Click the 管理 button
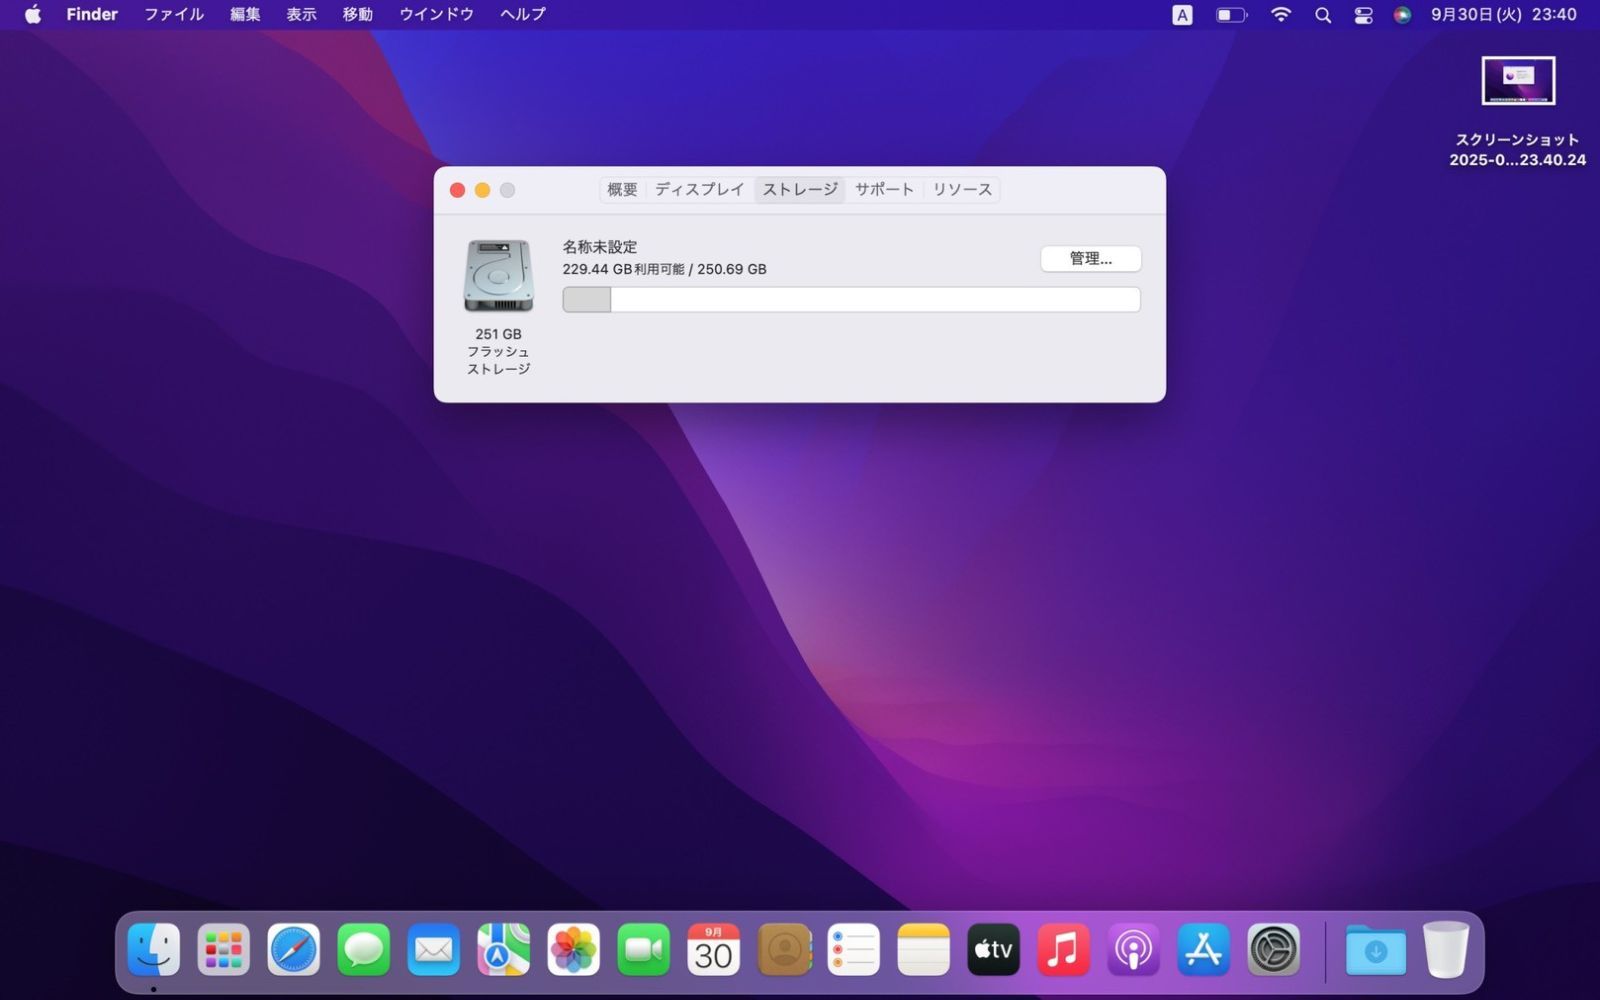1600x1000 pixels. (1090, 259)
